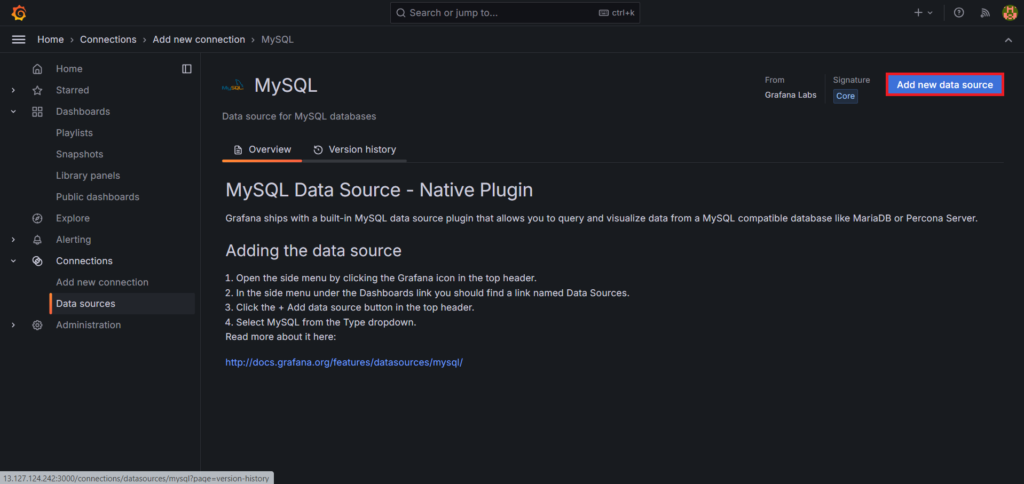
Task: Open the user profile avatar
Action: [x=1010, y=12]
